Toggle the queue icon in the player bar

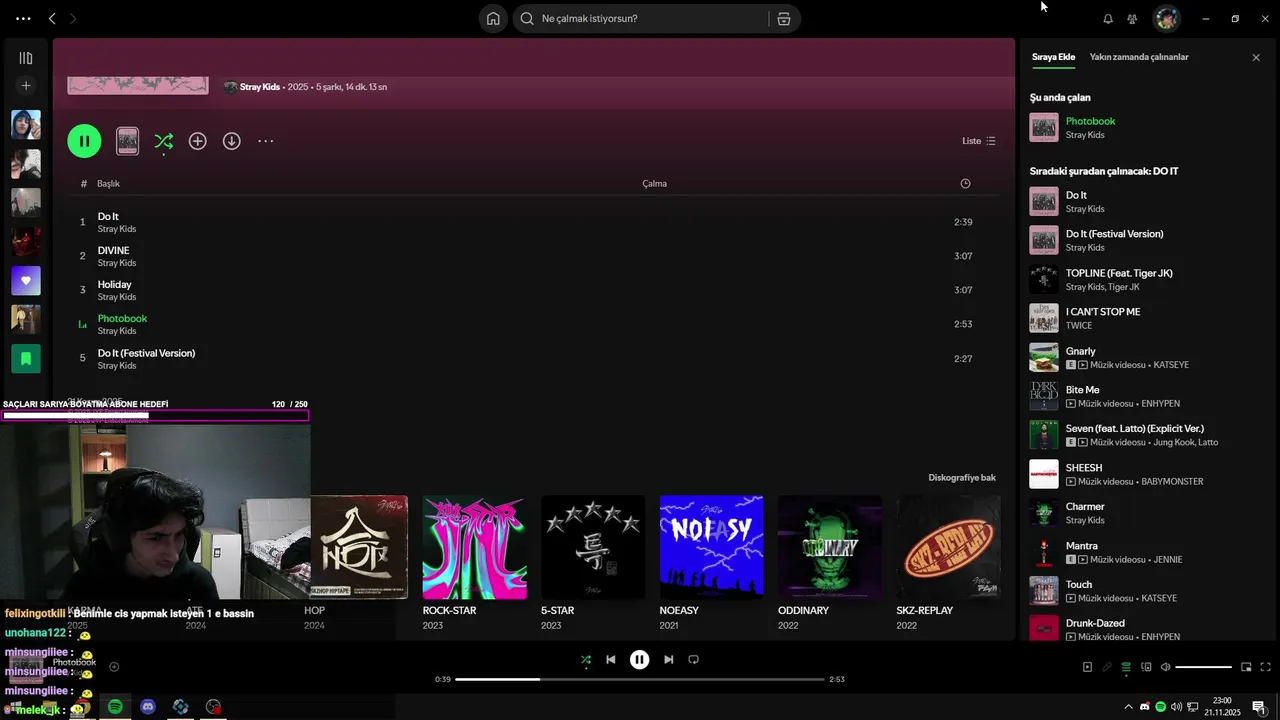click(1126, 667)
